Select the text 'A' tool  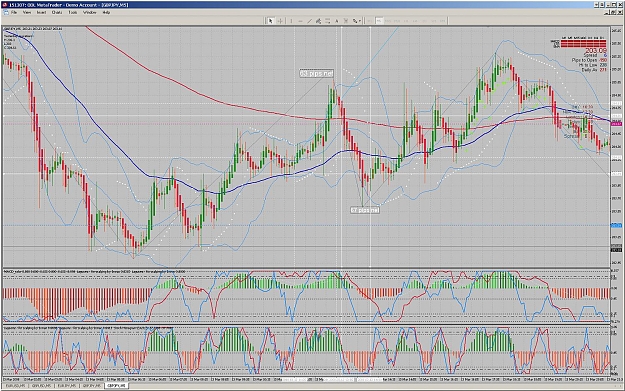tap(337, 21)
